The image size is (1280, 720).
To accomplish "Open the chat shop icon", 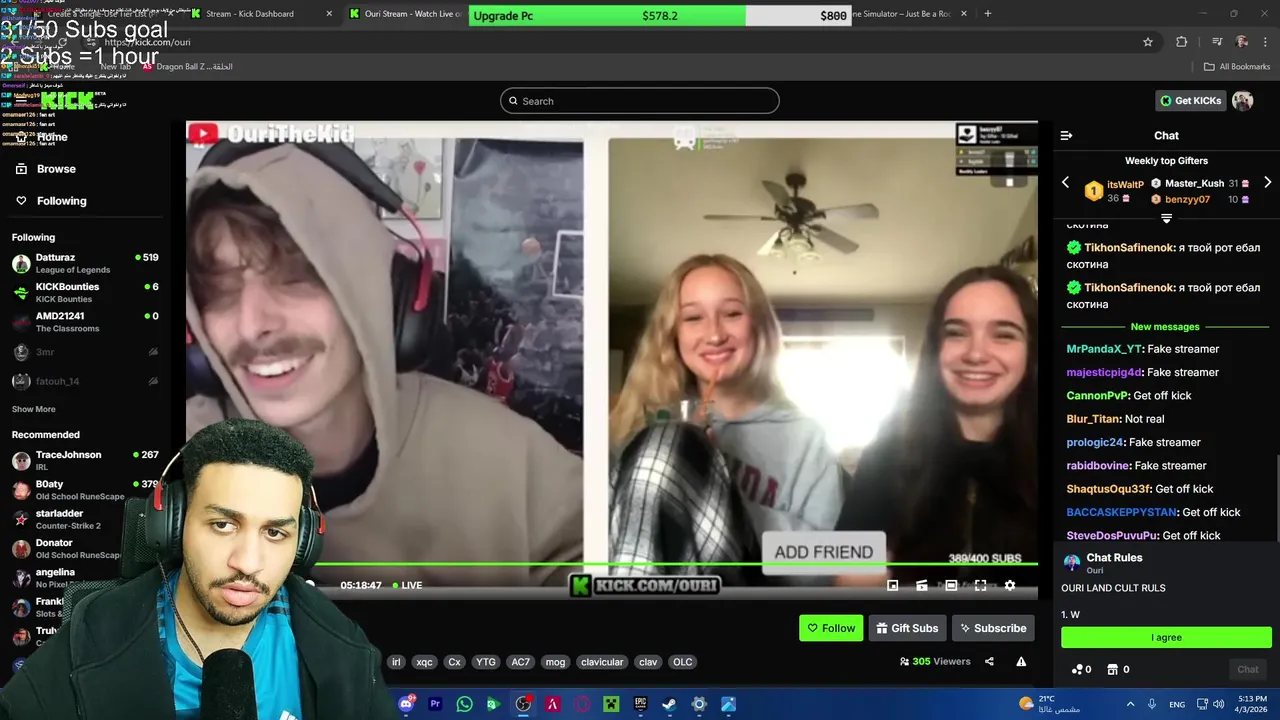I will click(x=1118, y=669).
